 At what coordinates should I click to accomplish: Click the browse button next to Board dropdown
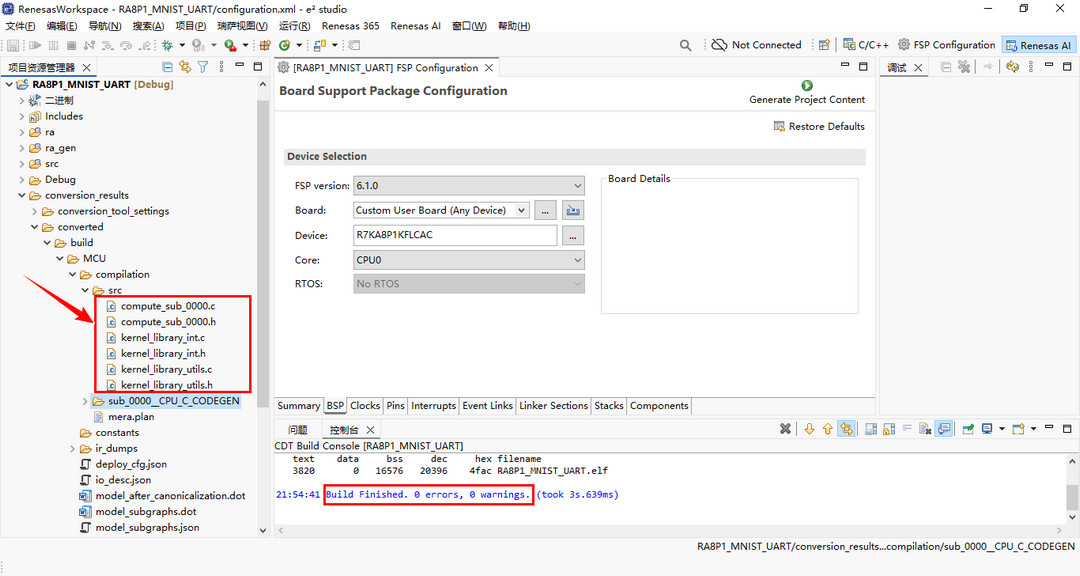coord(545,210)
